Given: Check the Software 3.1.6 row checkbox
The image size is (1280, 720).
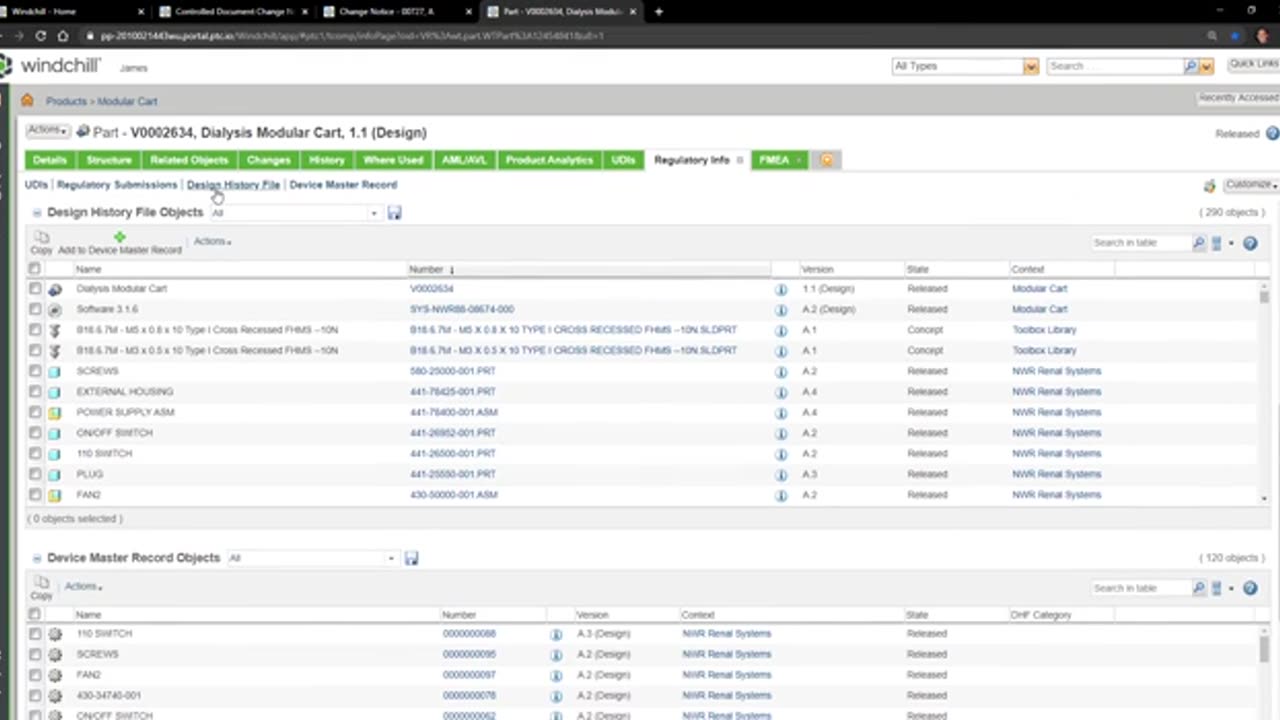Looking at the screenshot, I should (35, 309).
